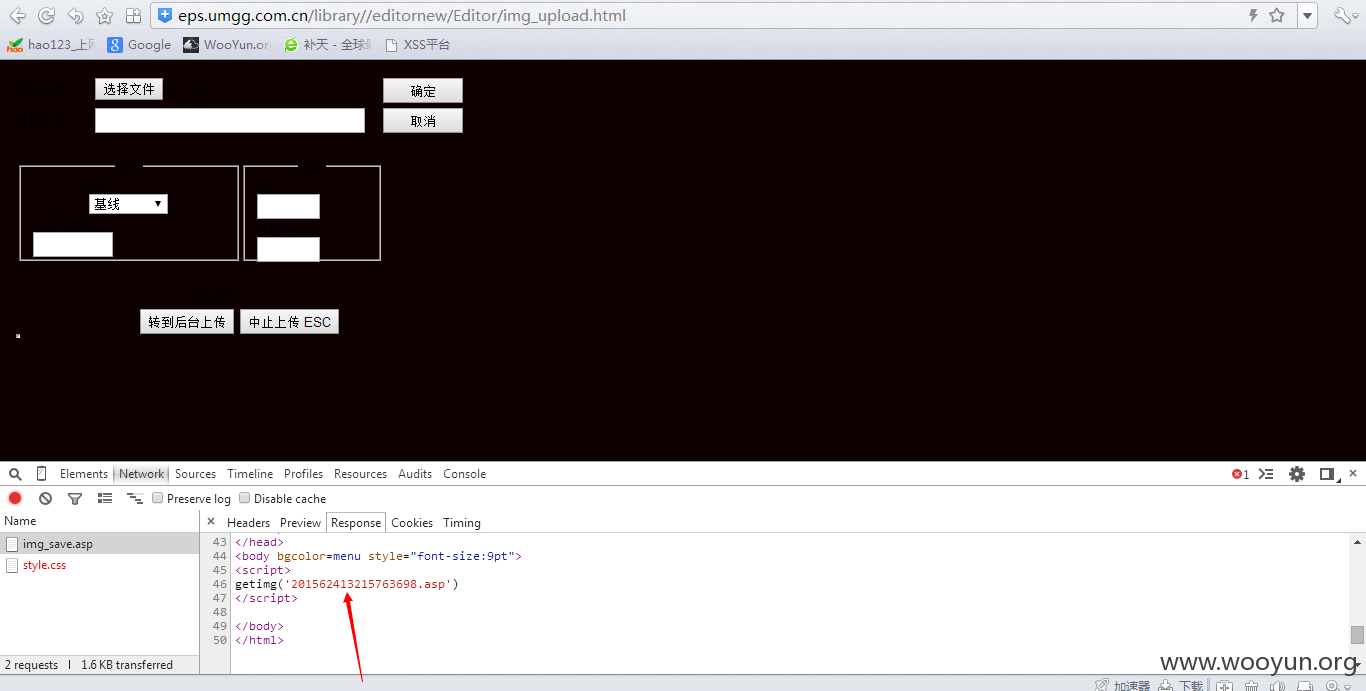This screenshot has width=1366, height=691.
Task: Click the getimg filename string in response
Action: tap(370, 584)
